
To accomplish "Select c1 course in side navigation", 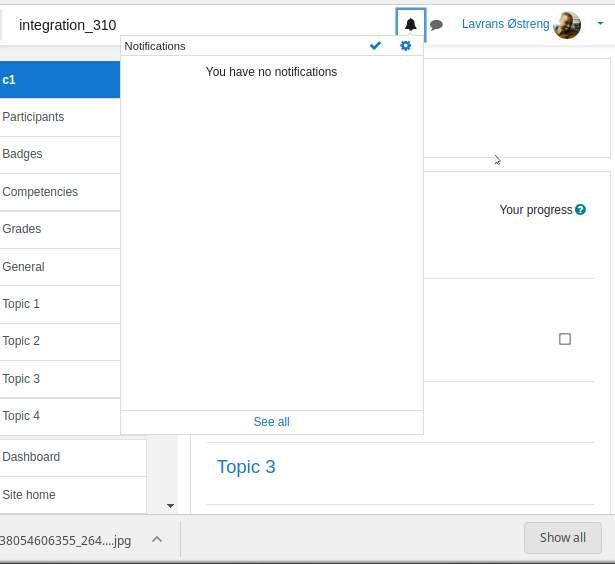I will pyautogui.click(x=60, y=80).
